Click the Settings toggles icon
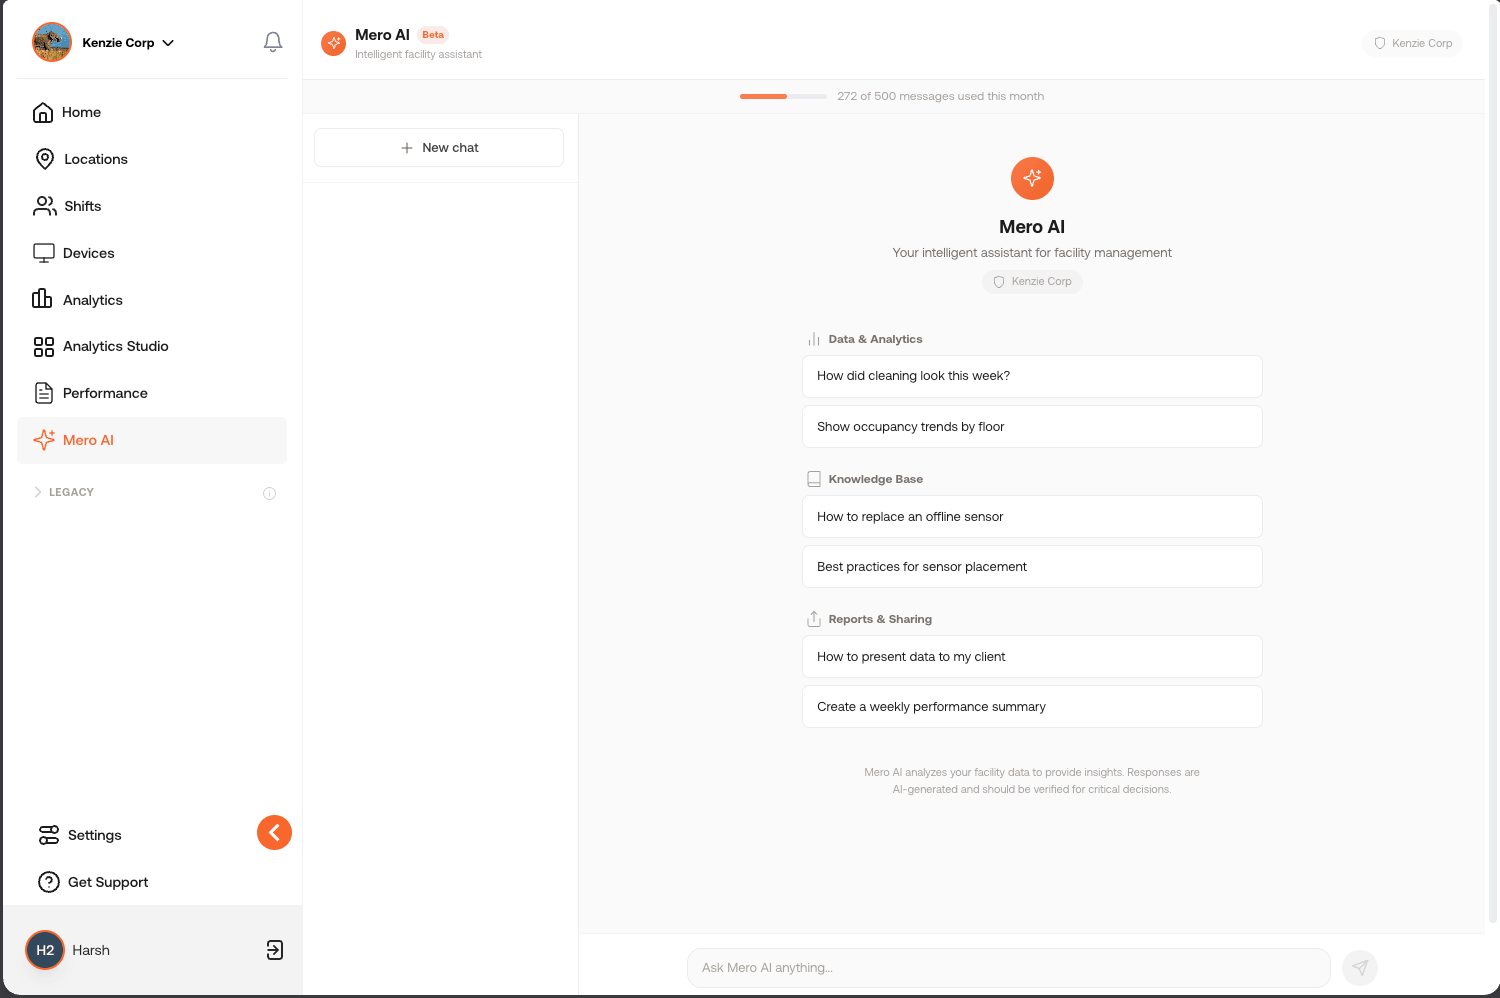 49,835
